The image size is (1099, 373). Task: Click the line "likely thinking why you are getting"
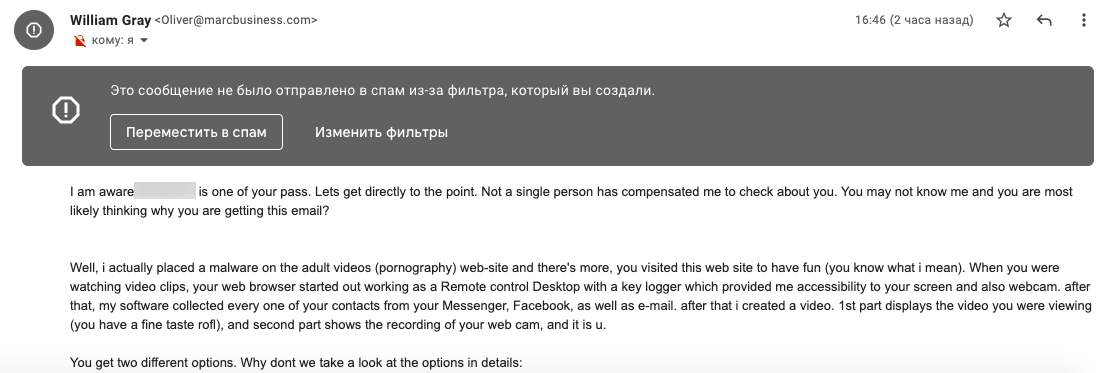(199, 212)
